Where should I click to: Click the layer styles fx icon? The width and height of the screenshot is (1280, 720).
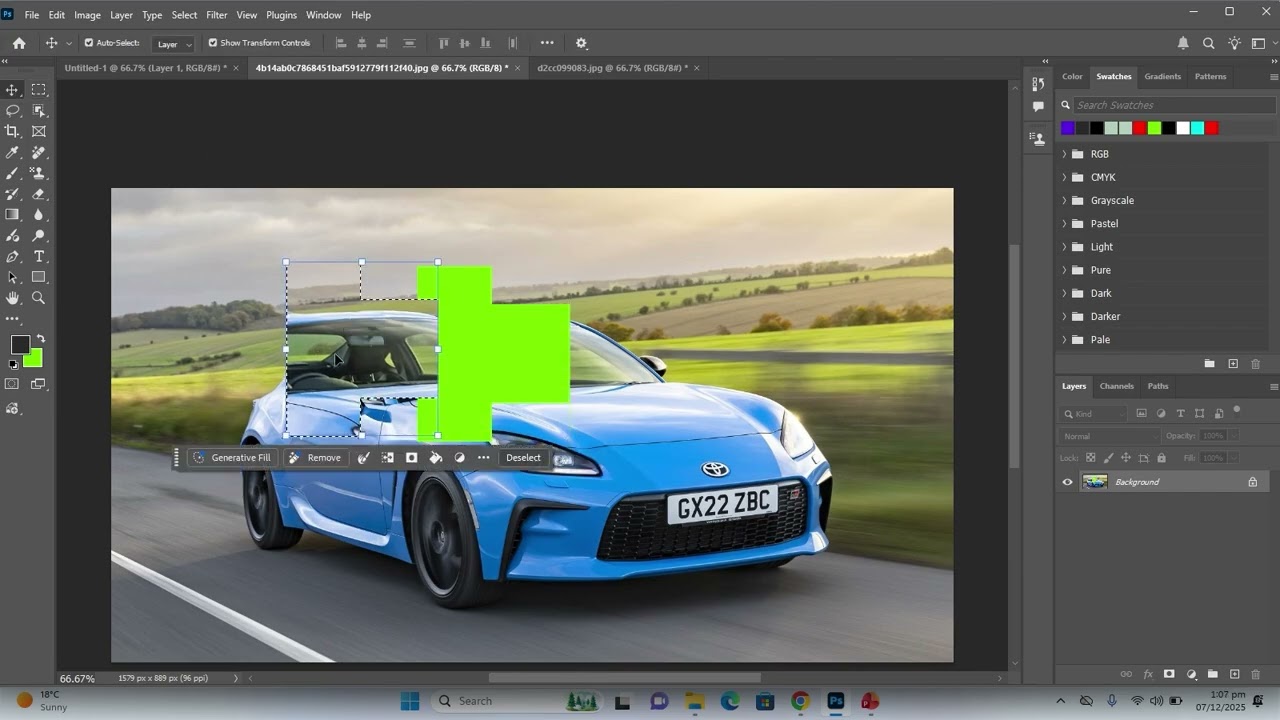coord(1148,675)
